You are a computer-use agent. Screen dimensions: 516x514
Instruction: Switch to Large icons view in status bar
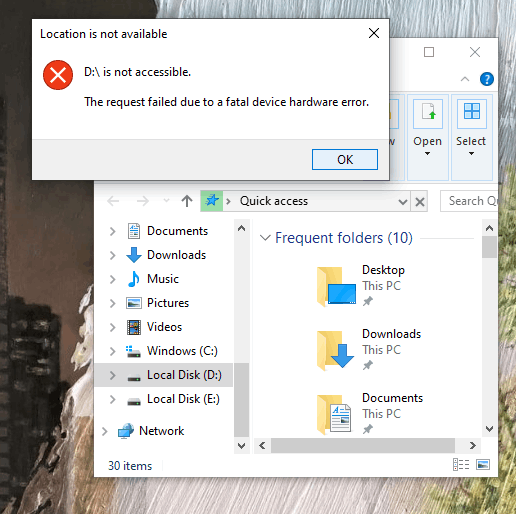pyautogui.click(x=483, y=464)
